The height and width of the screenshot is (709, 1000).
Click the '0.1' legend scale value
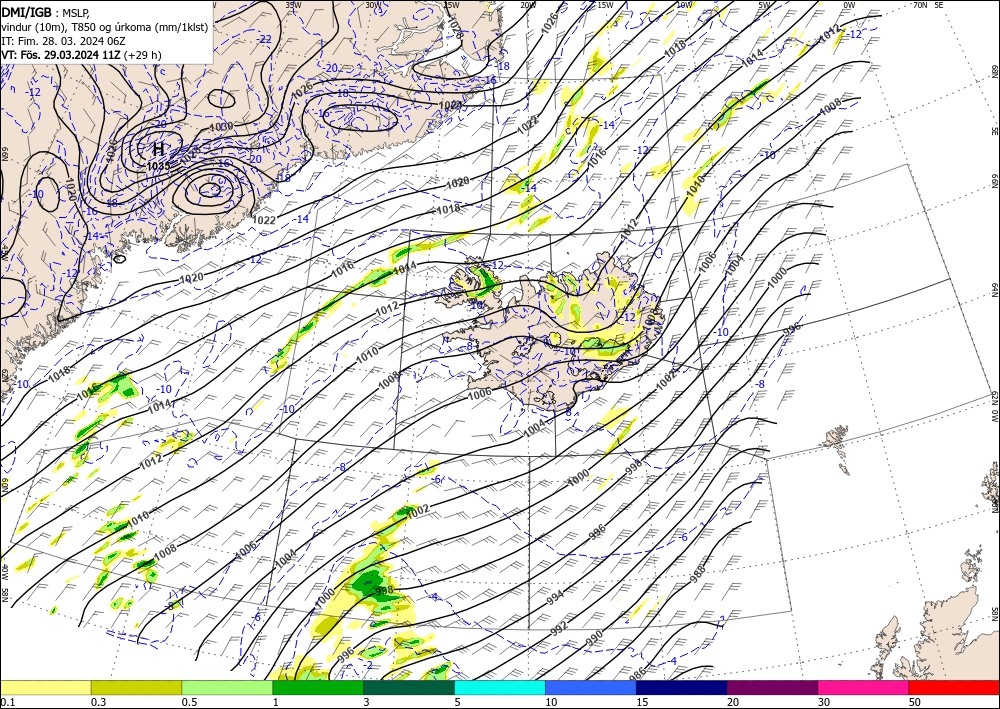pyautogui.click(x=6, y=702)
